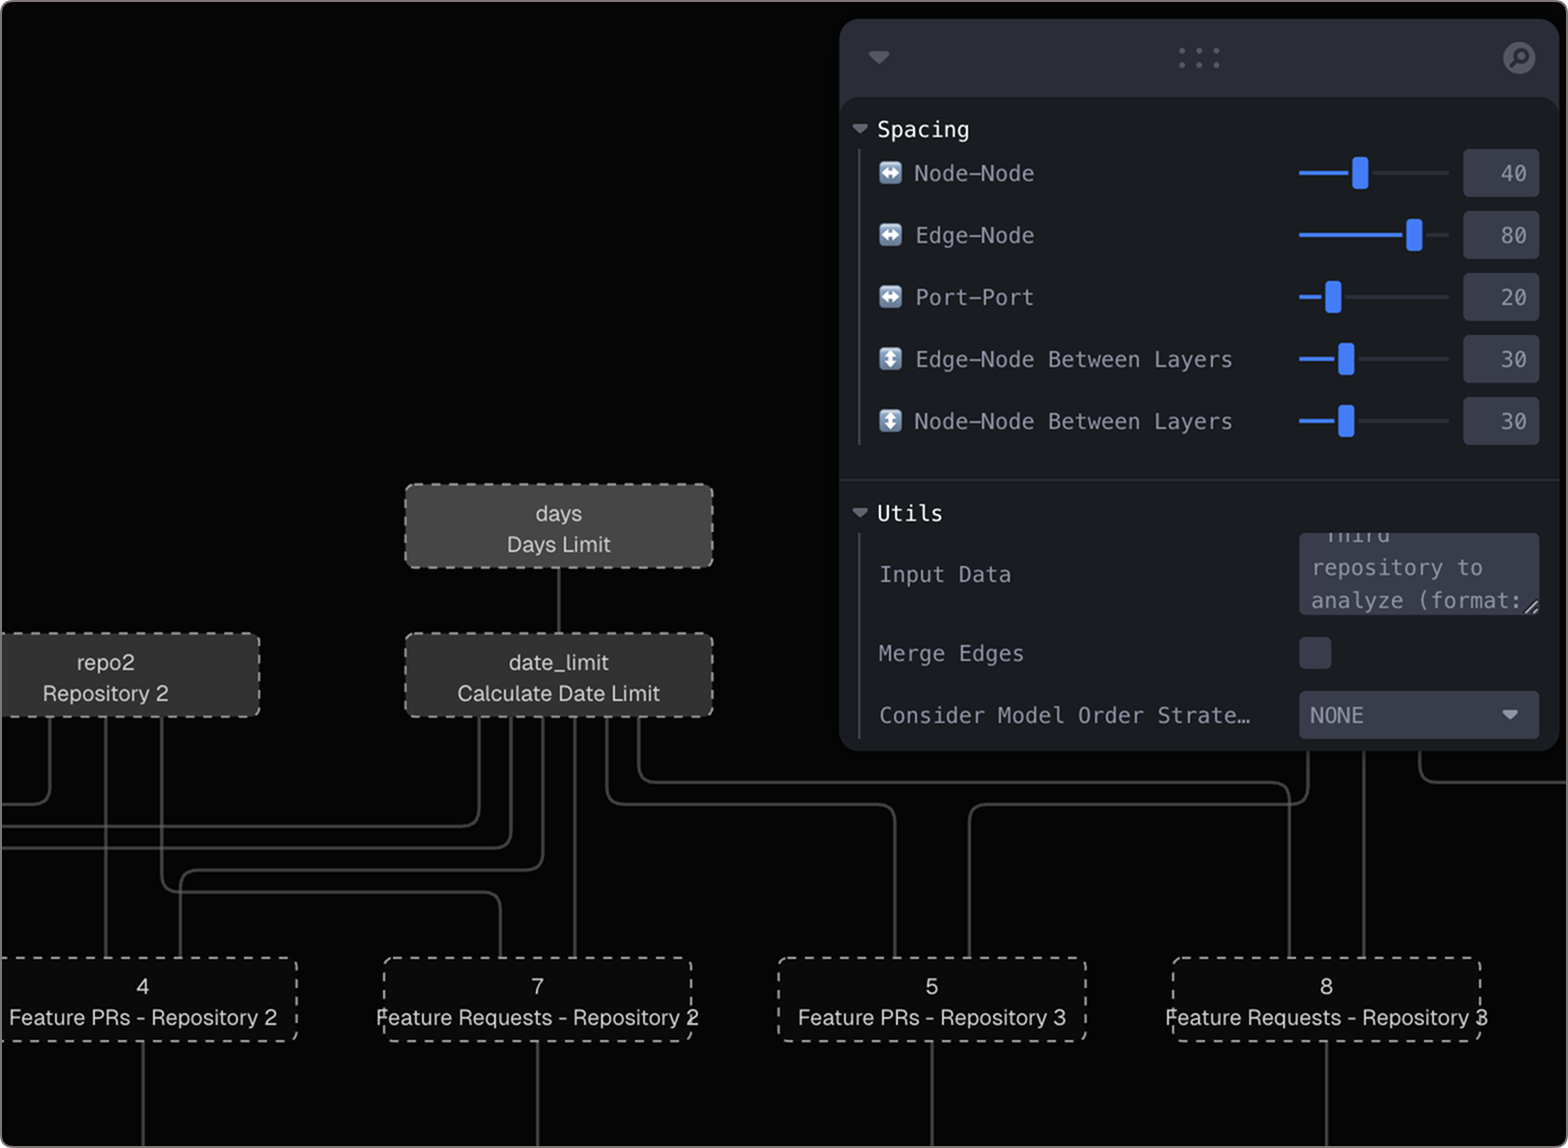
Task: Click the search icon in panel header
Action: pyautogui.click(x=1518, y=58)
